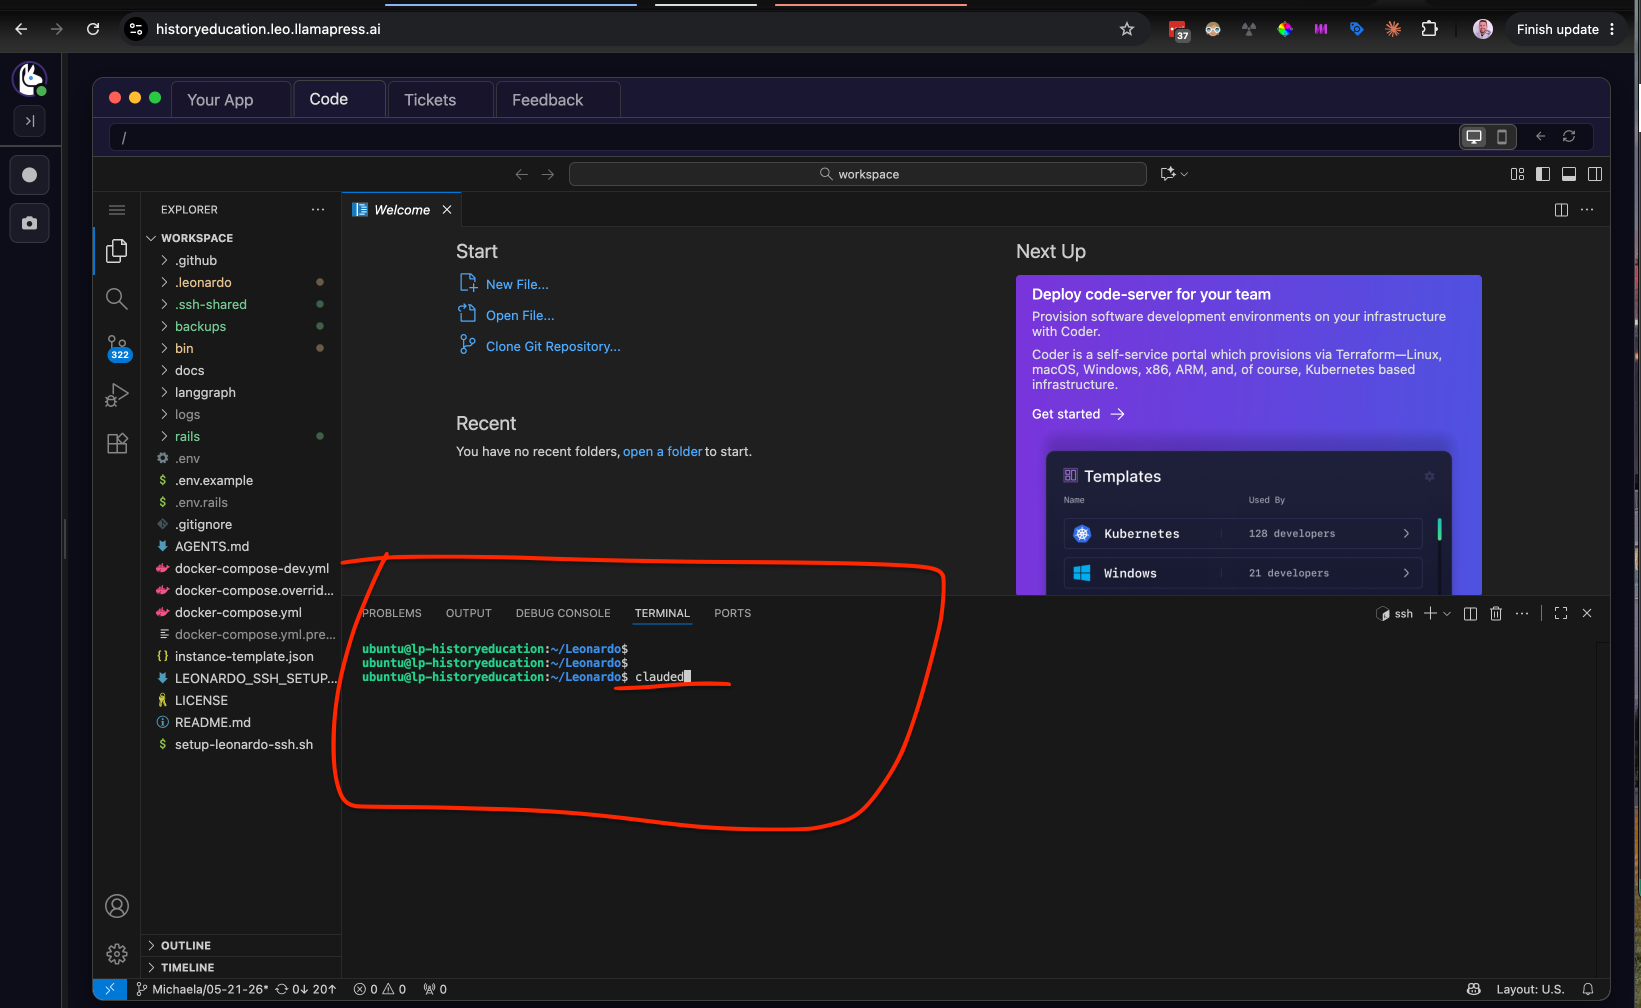The width and height of the screenshot is (1641, 1008).
Task: Close the Welcome editor tab
Action: click(447, 210)
